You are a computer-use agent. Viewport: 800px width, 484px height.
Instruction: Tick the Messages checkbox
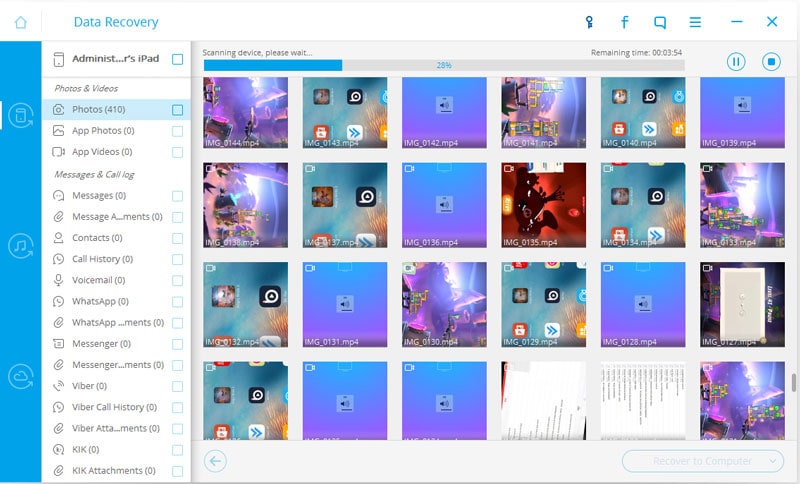point(178,196)
